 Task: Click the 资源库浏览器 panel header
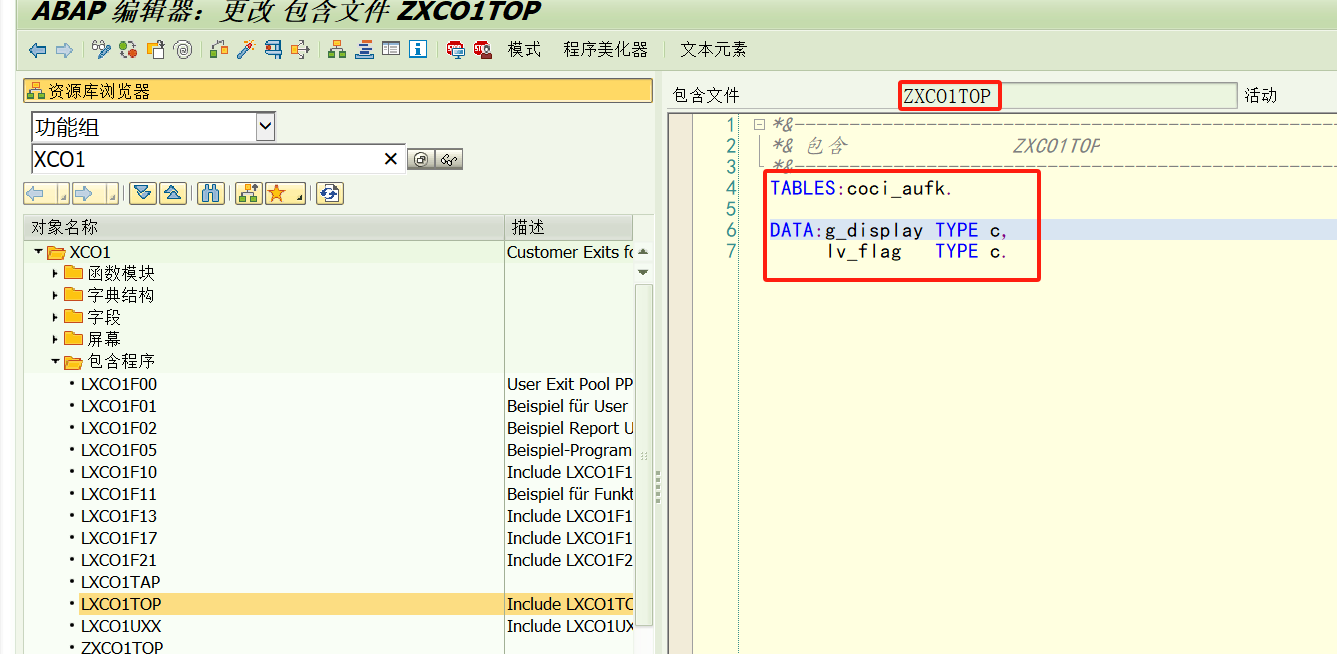(338, 91)
